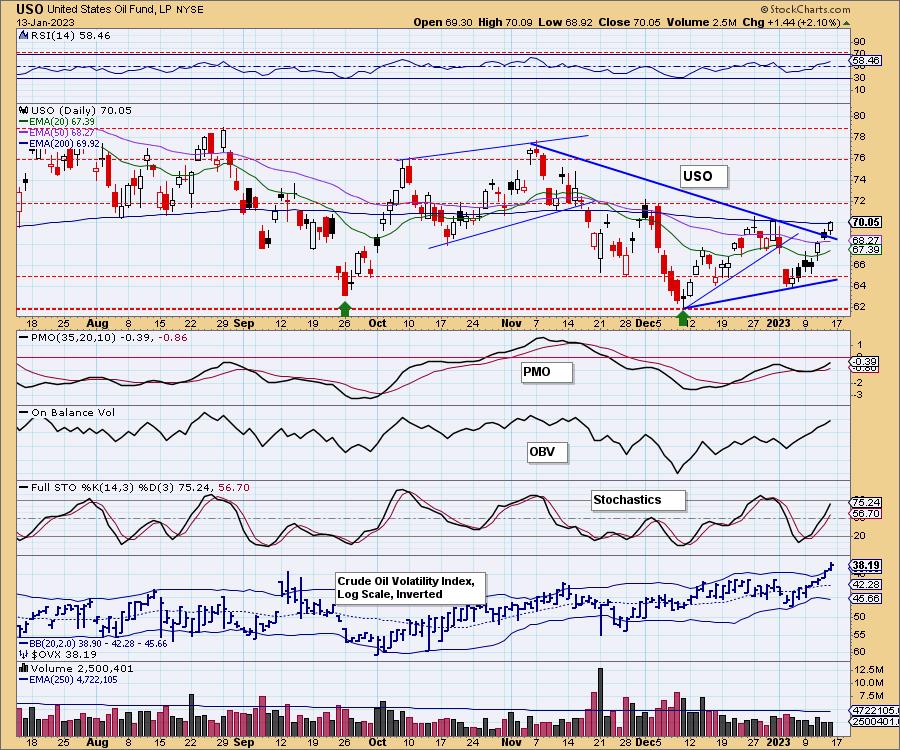This screenshot has height=750, width=900.
Task: Click the -0.39 PMO axis tag
Action: 864,362
